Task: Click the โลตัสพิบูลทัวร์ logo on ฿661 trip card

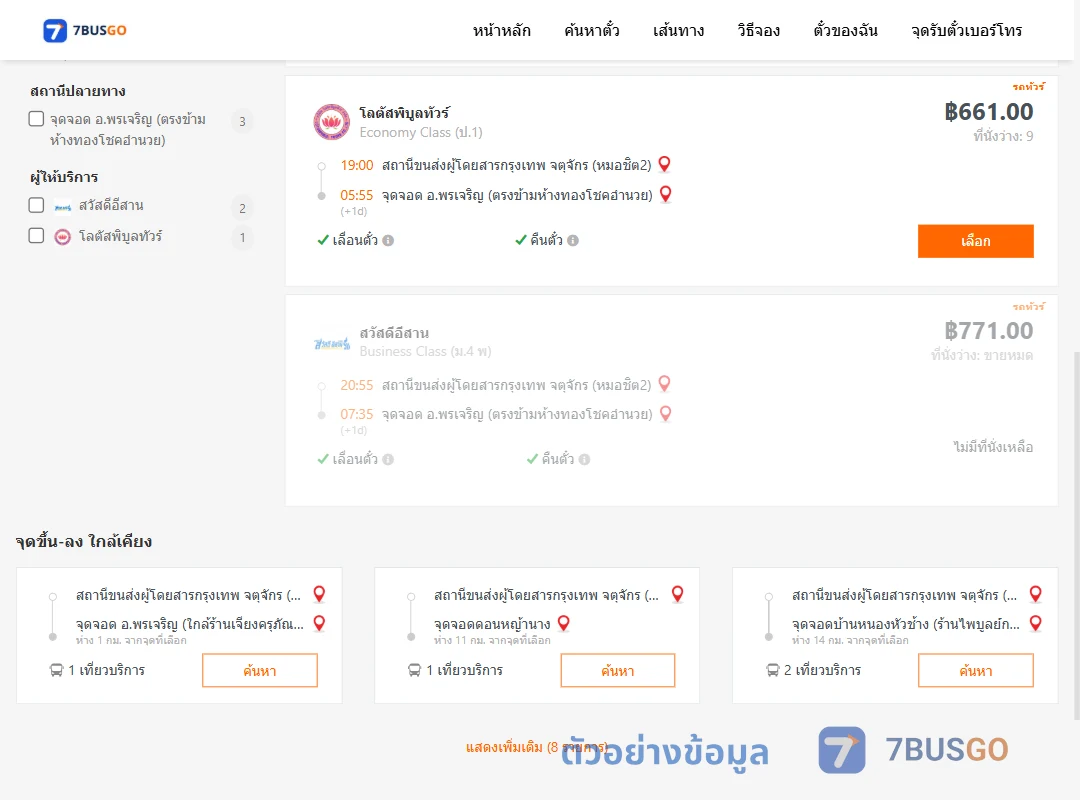Action: coord(331,122)
